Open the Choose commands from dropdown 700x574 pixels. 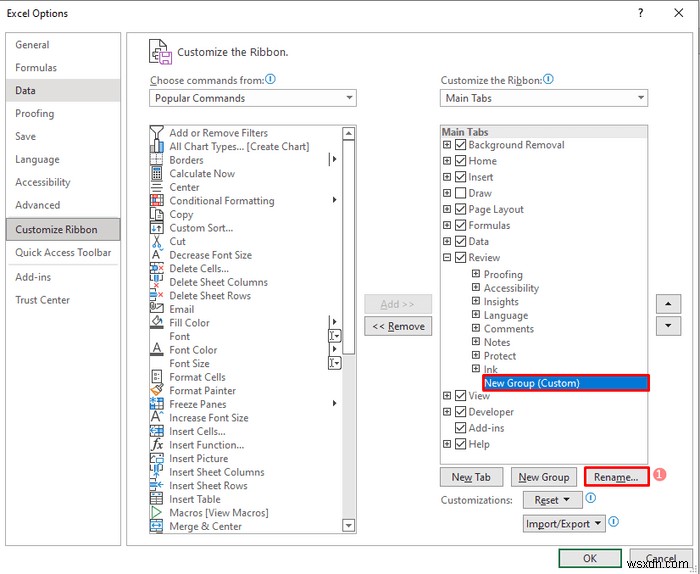[253, 98]
